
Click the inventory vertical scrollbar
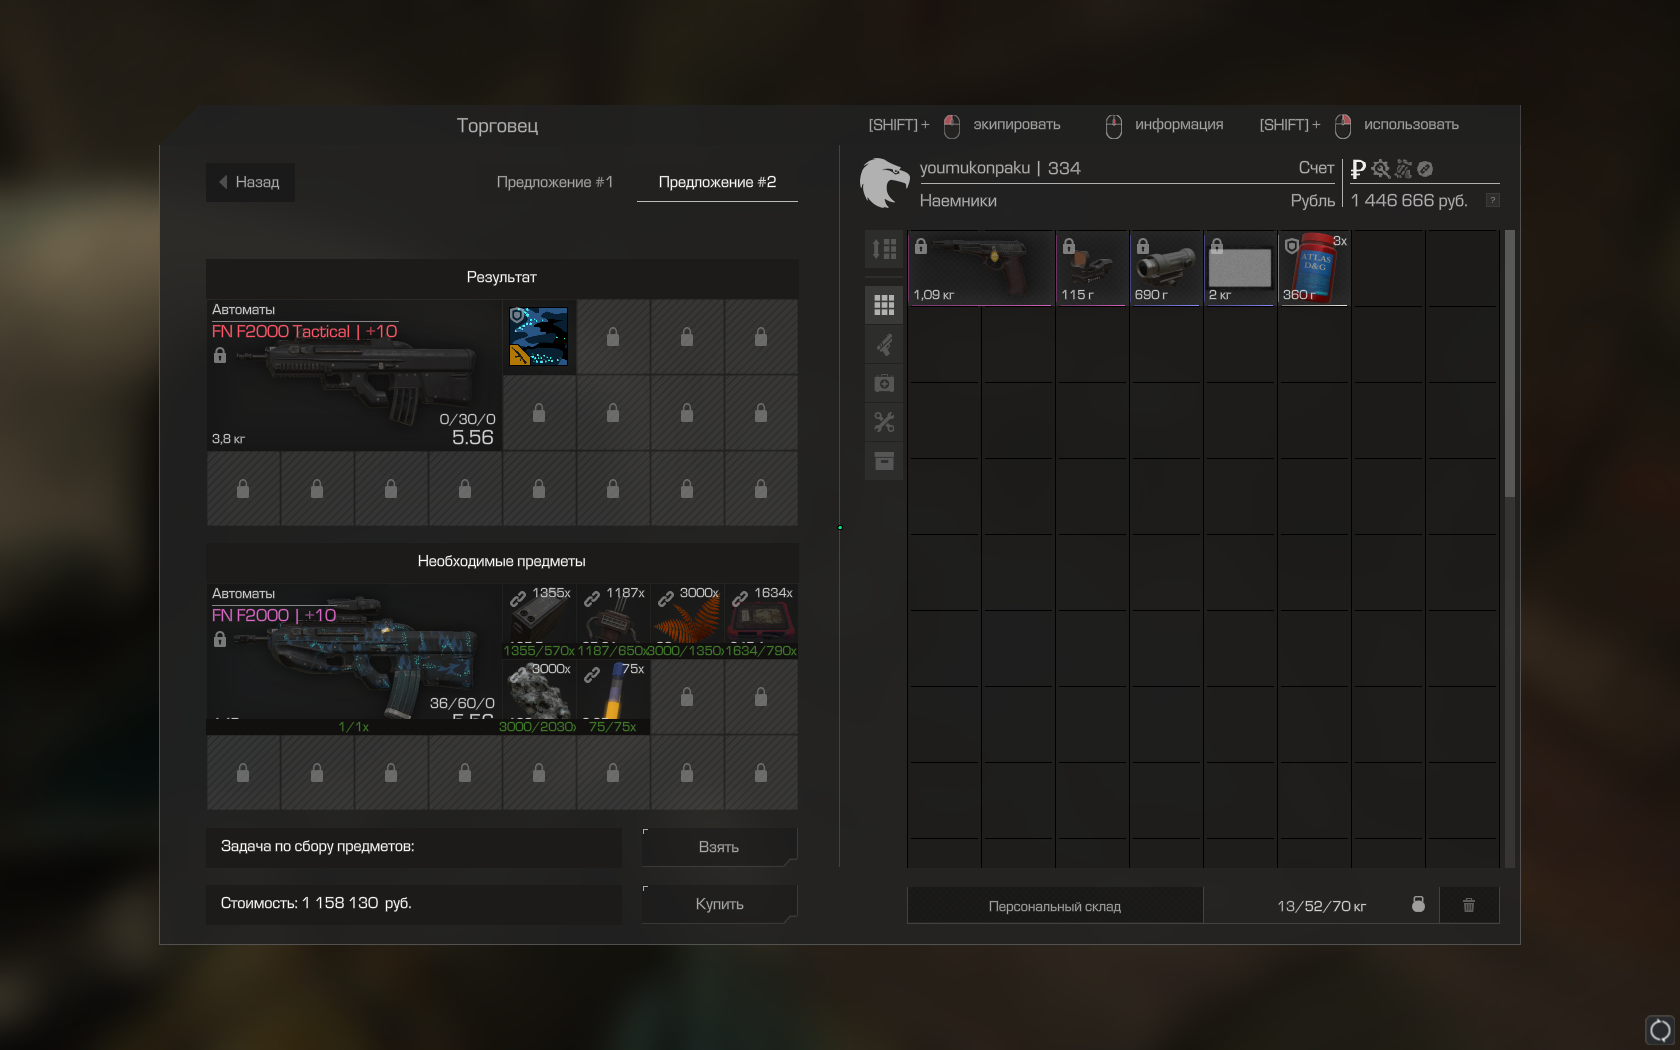click(1510, 363)
